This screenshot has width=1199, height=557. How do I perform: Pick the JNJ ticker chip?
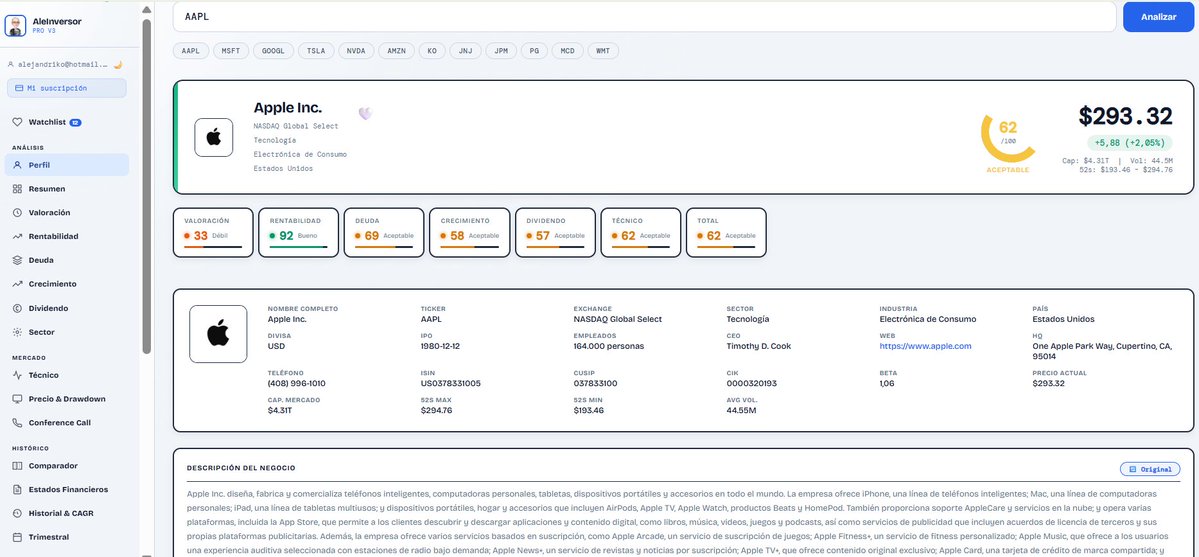point(465,50)
